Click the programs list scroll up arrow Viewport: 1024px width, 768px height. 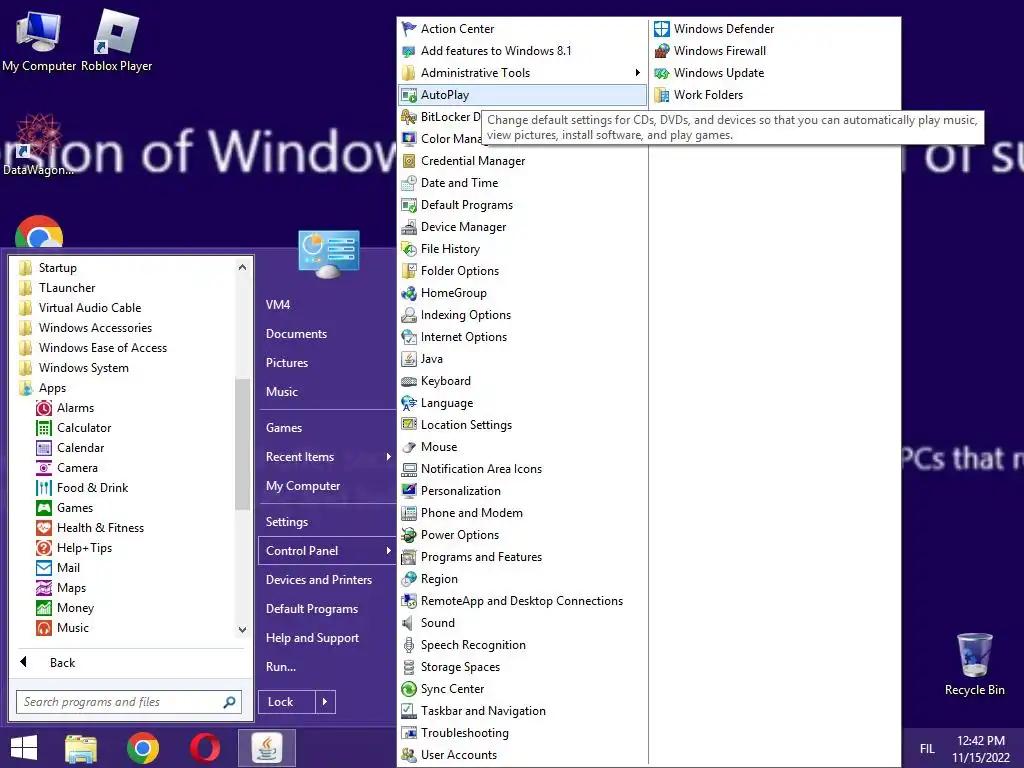(242, 267)
